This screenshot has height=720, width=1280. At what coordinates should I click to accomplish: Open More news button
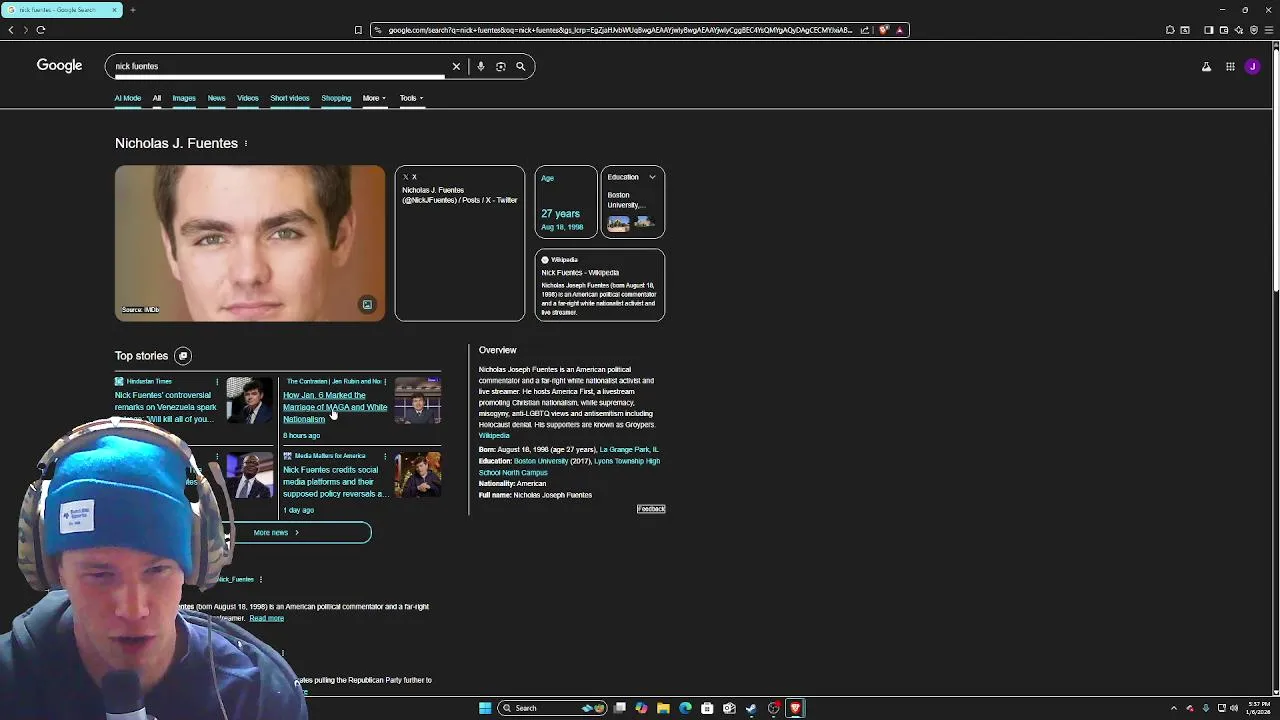[277, 533]
